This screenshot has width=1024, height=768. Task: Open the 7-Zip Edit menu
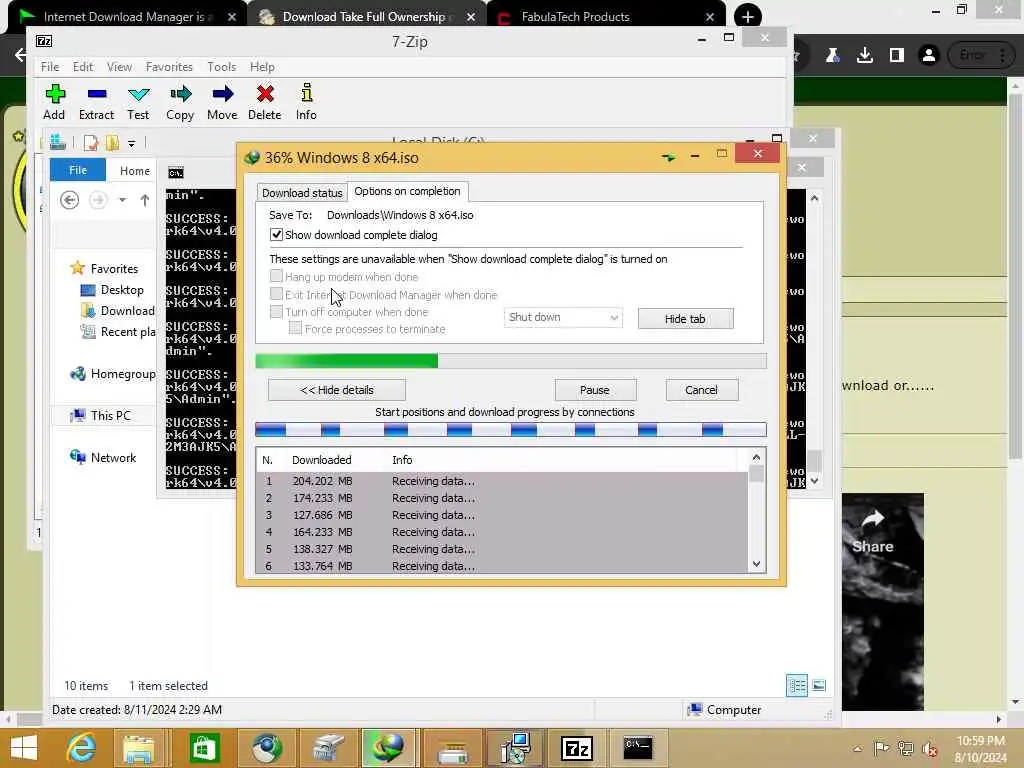tap(83, 67)
